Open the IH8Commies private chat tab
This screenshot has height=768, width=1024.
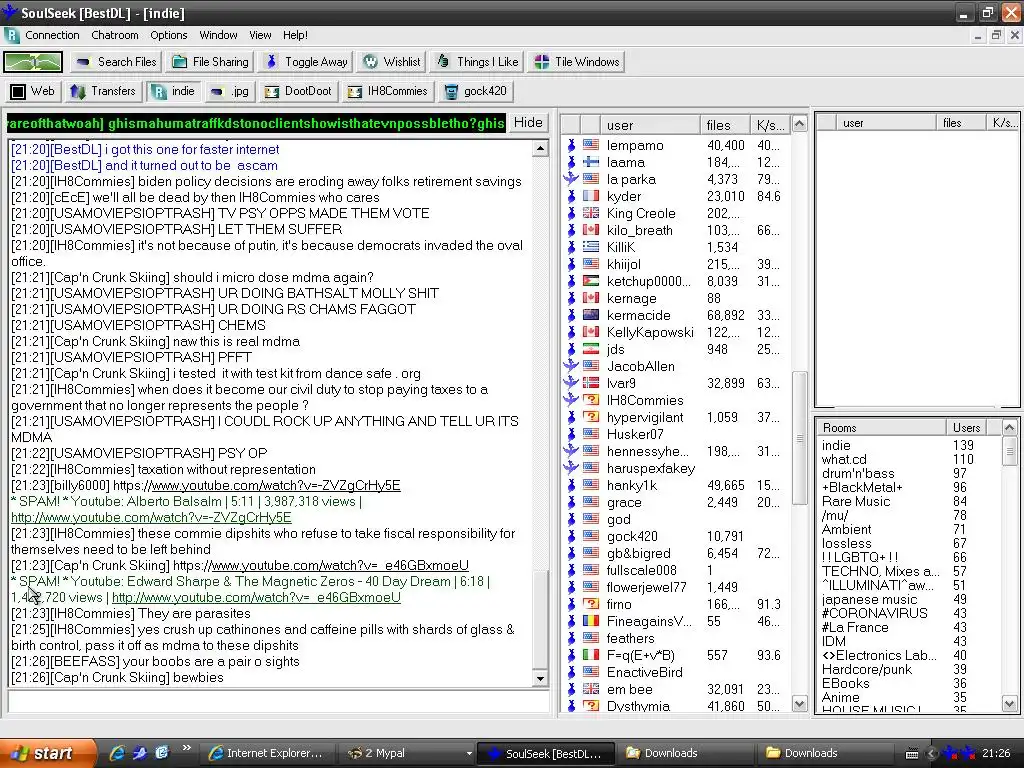pyautogui.click(x=387, y=91)
